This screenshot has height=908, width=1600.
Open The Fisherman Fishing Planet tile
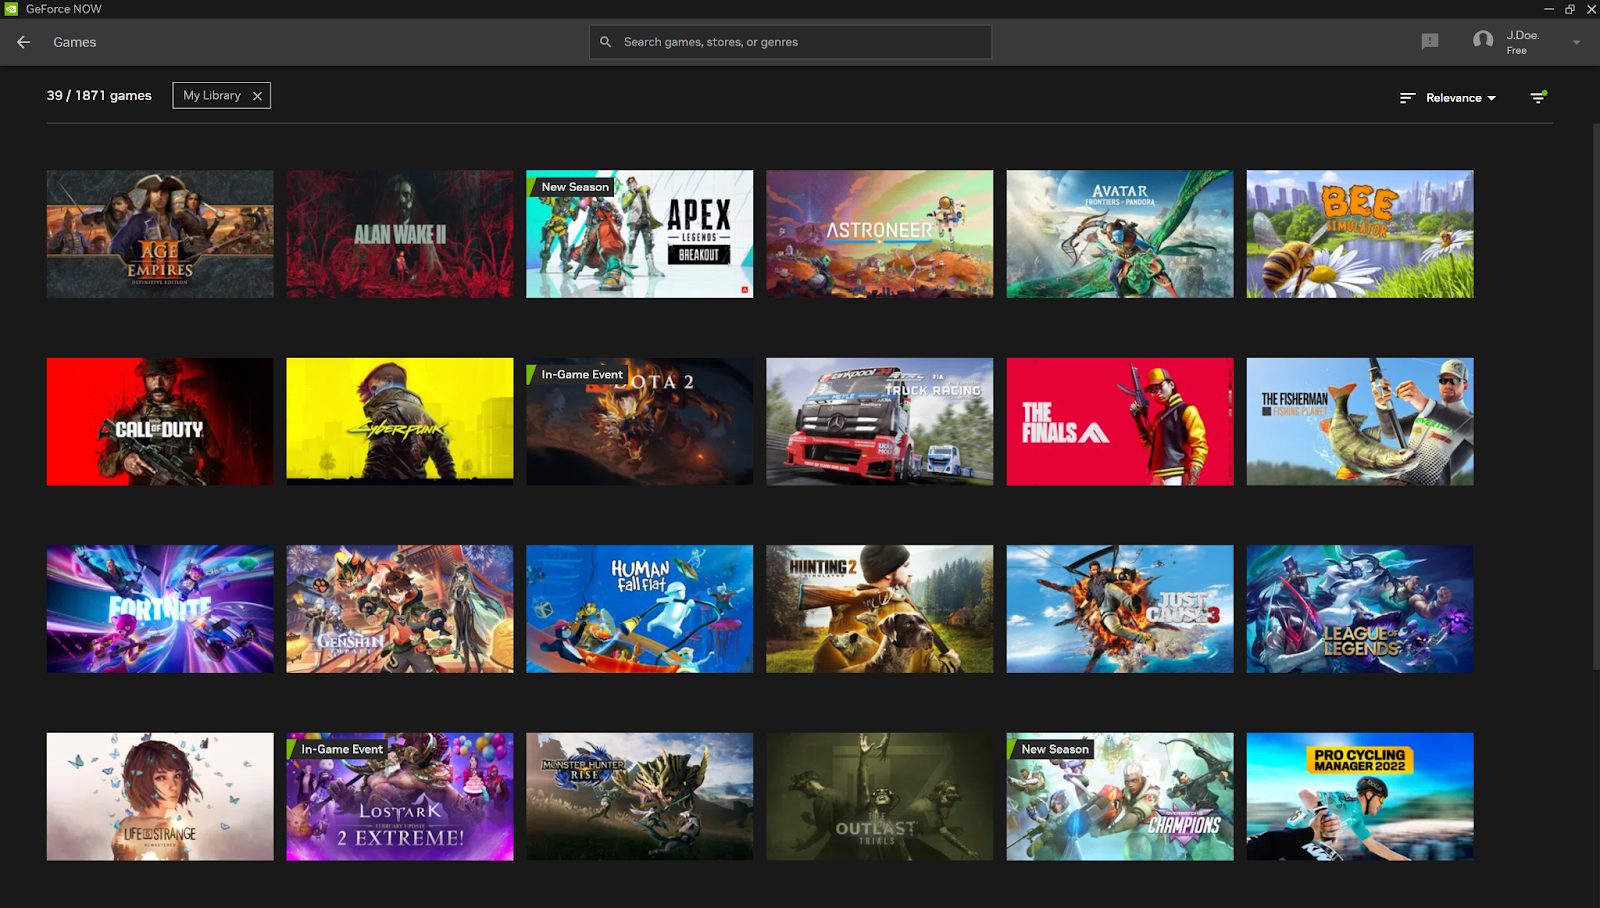click(1360, 422)
